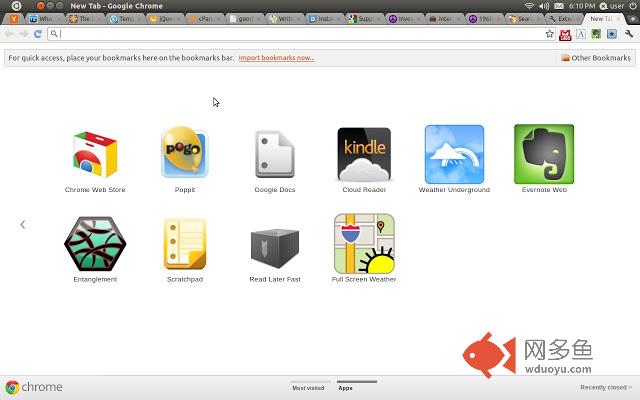Click the 6:10 PM clock
Screen dimensions: 640x400
pyautogui.click(x=582, y=6)
